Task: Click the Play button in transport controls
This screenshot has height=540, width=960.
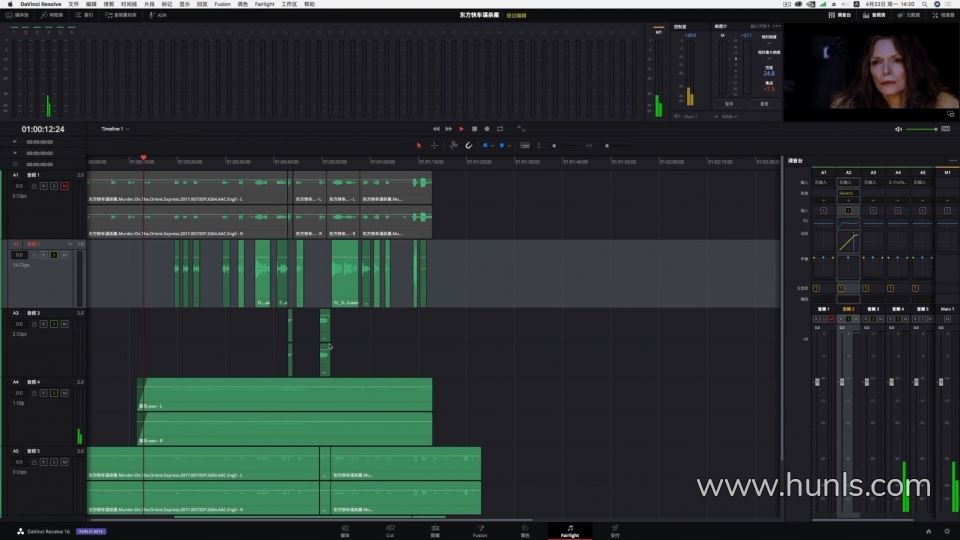Action: tap(461, 129)
